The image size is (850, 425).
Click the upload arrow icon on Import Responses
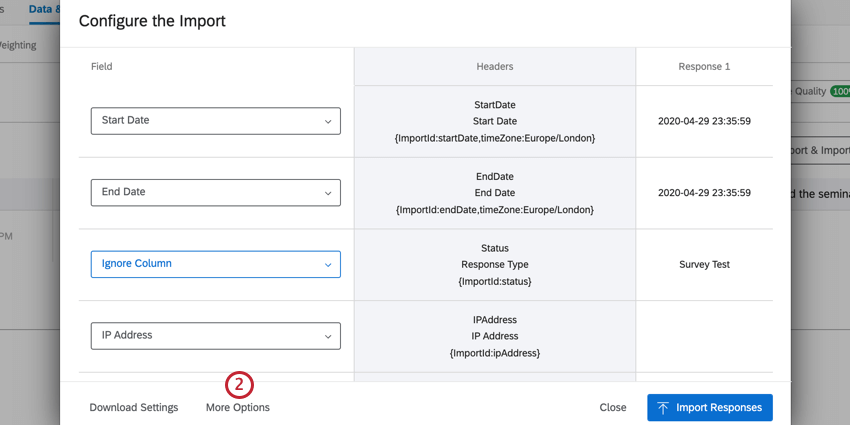click(664, 408)
